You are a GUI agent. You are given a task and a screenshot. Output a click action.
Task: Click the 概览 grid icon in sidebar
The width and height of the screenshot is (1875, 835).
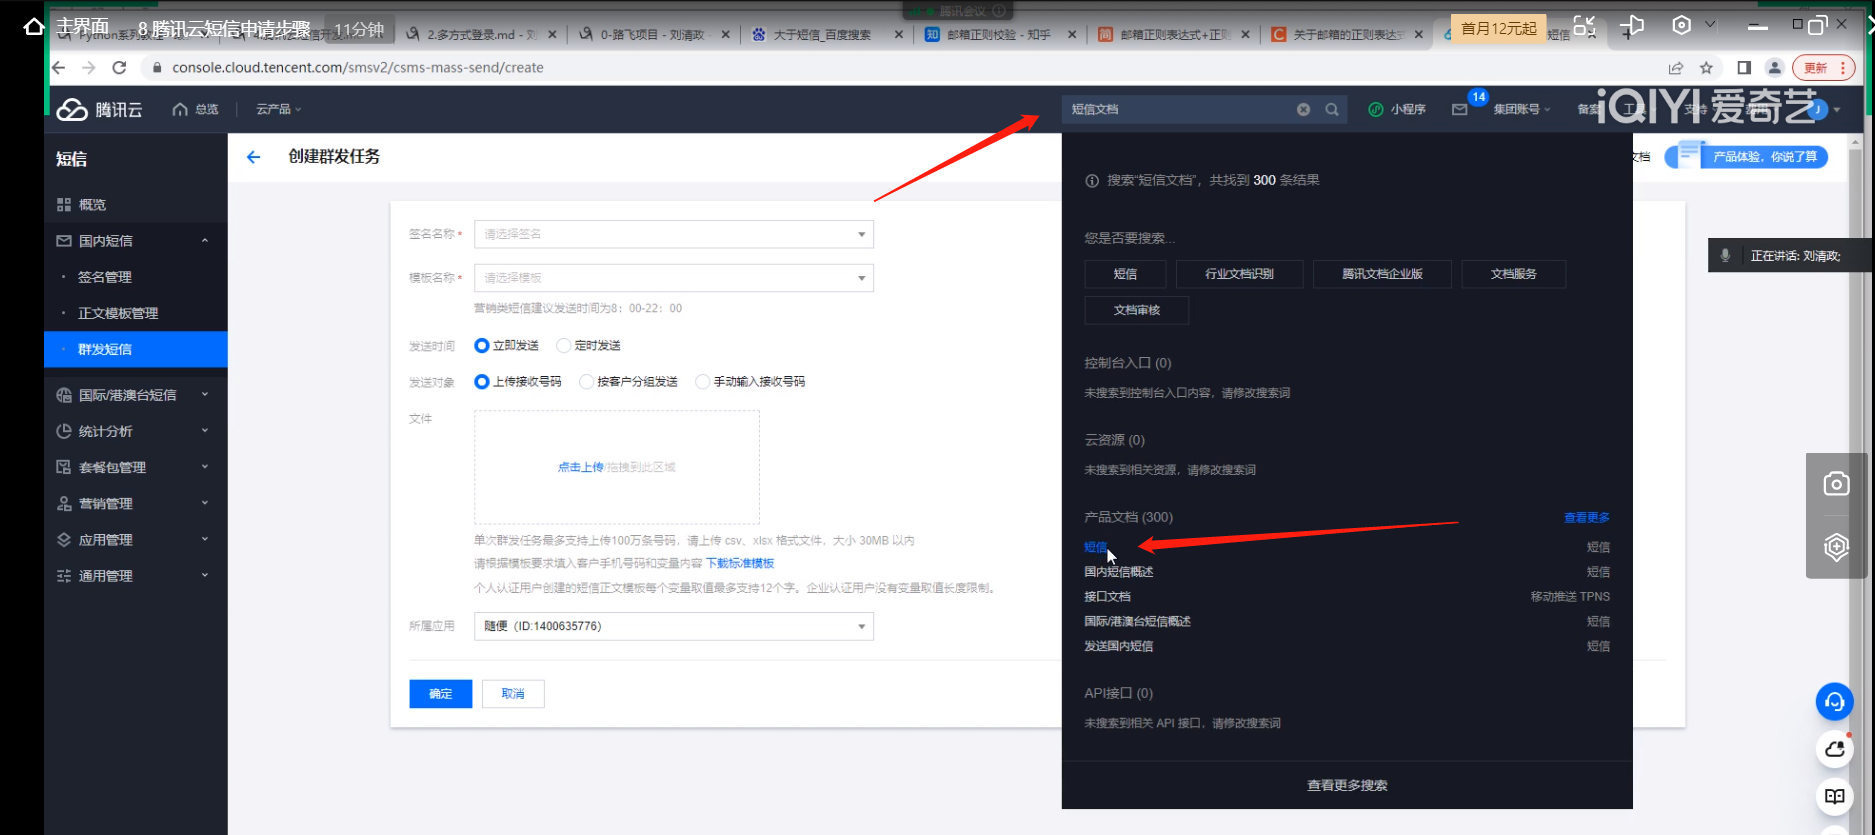coord(64,205)
